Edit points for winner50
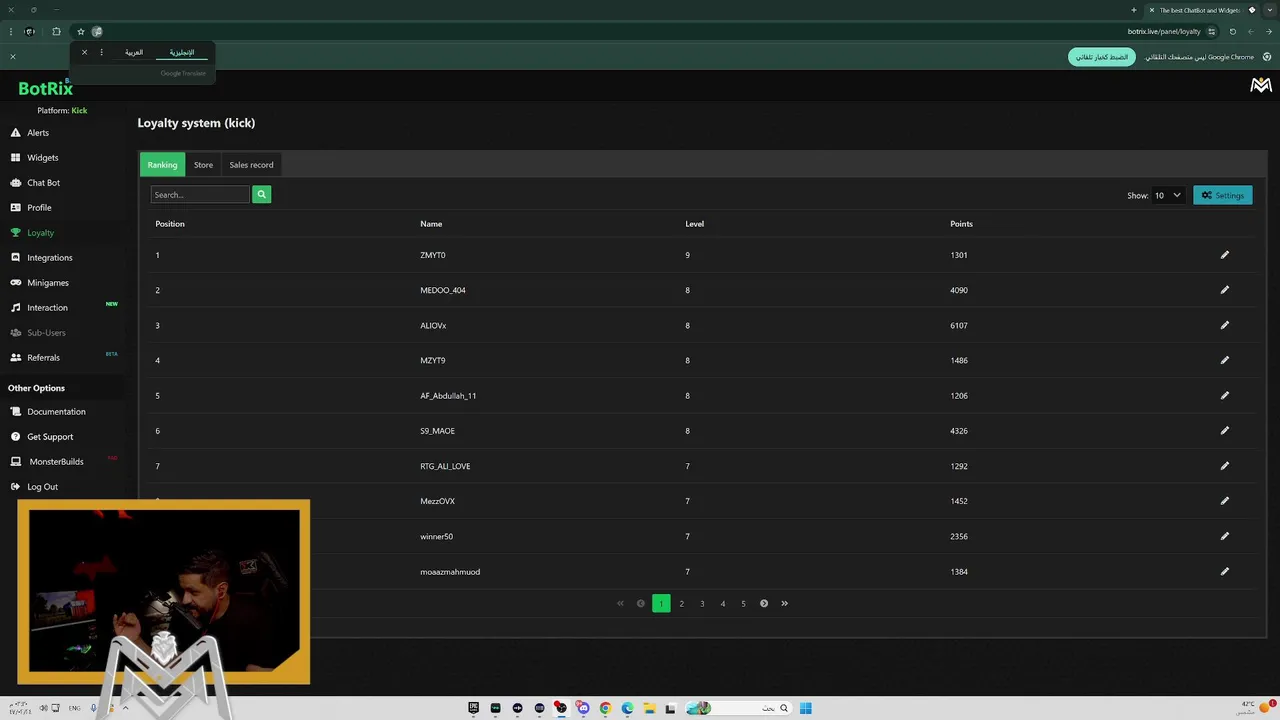Screen dimensions: 1280x720 [x=1224, y=536]
